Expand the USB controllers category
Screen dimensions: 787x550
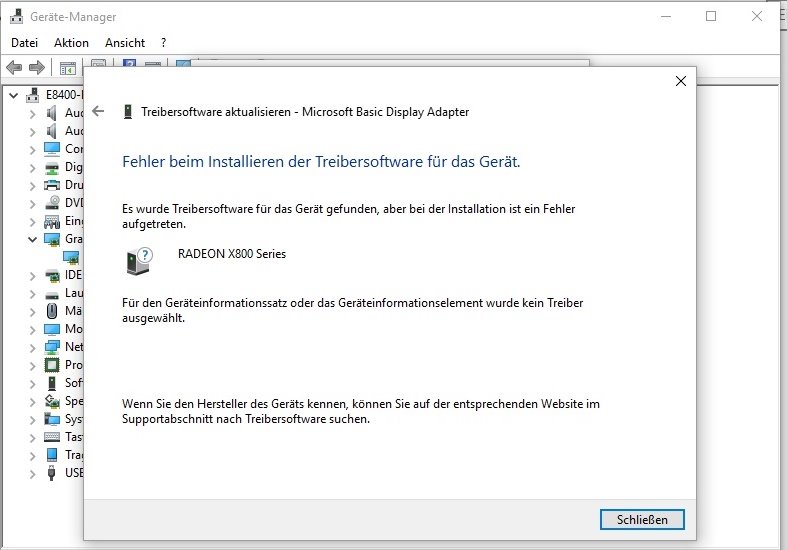pyautogui.click(x=33, y=475)
